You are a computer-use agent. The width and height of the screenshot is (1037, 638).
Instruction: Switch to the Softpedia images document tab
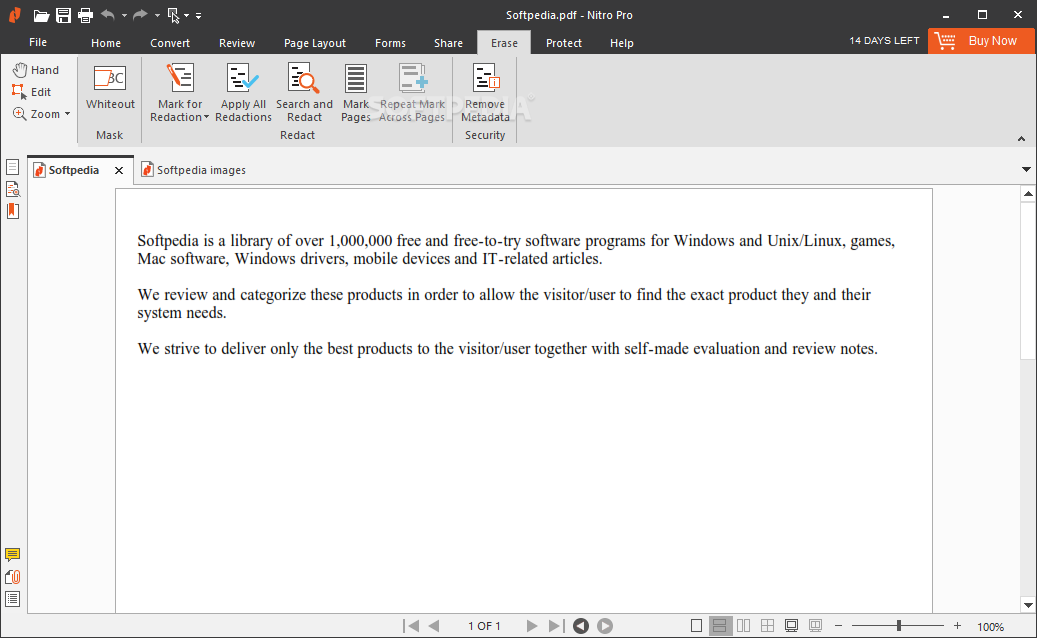point(194,170)
